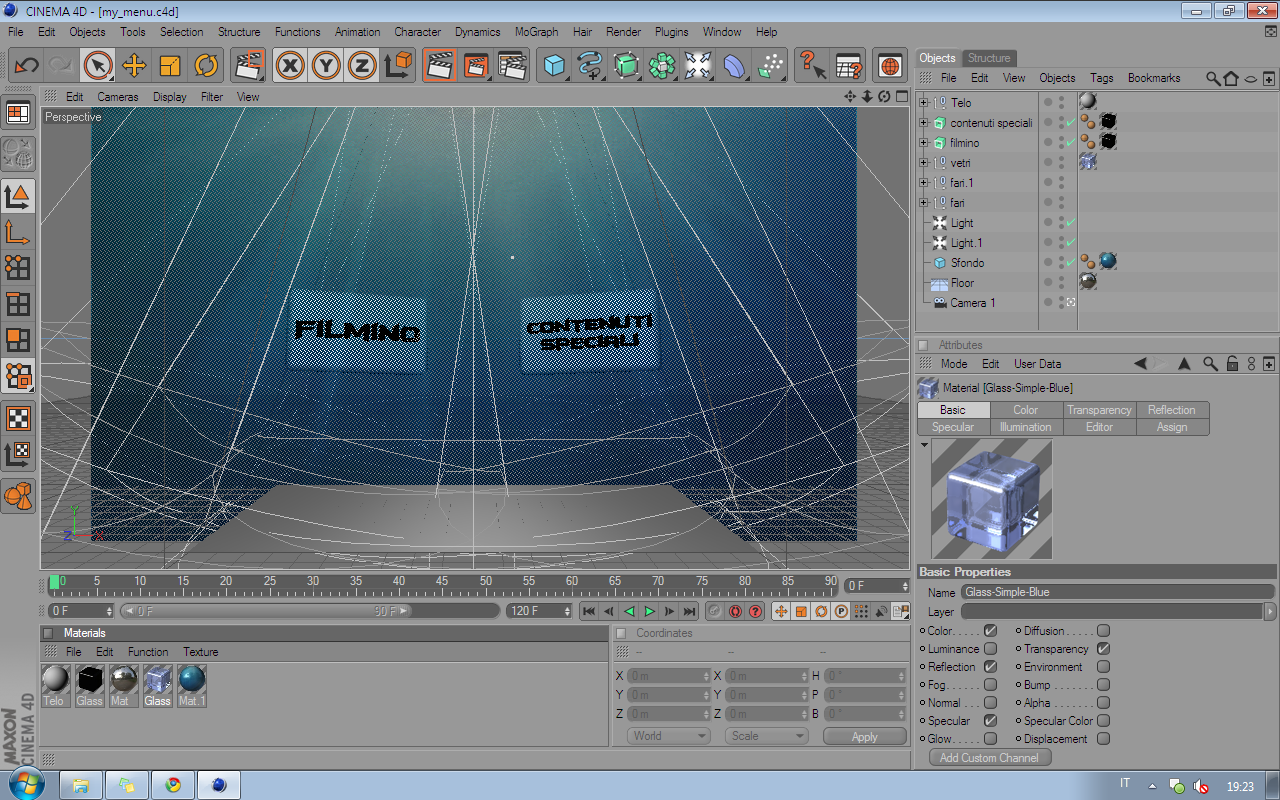Viewport: 1280px width, 800px height.
Task: Enable the Luminance channel checkbox
Action: pos(990,649)
